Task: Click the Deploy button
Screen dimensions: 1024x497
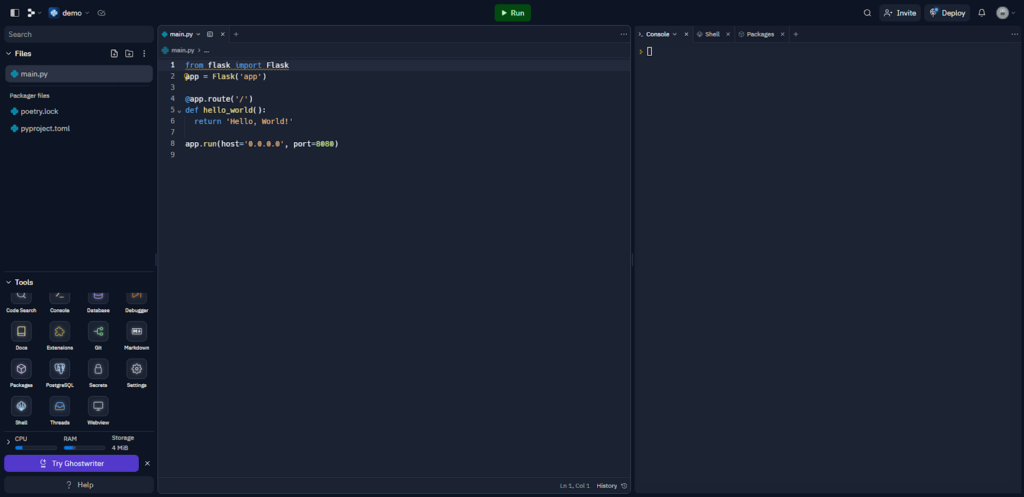Action: pos(947,13)
